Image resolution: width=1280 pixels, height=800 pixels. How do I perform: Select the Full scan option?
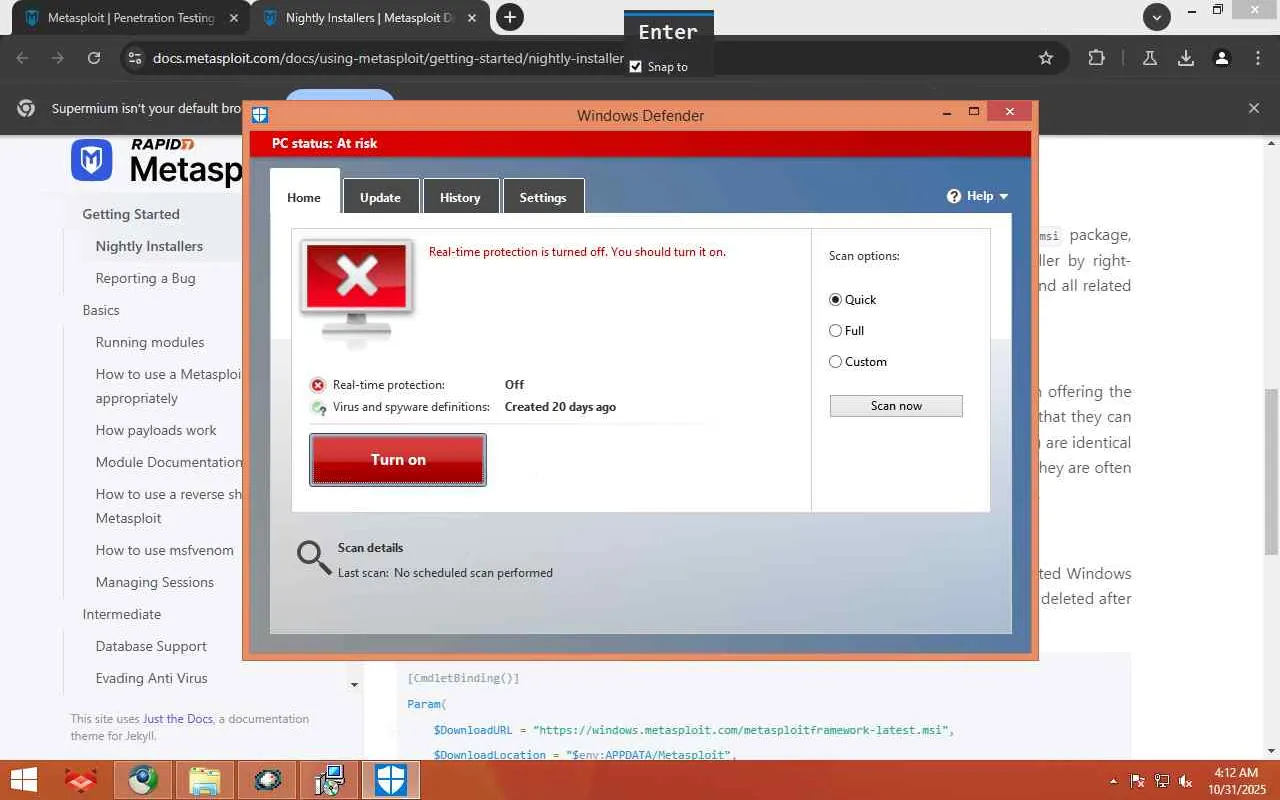coord(836,331)
